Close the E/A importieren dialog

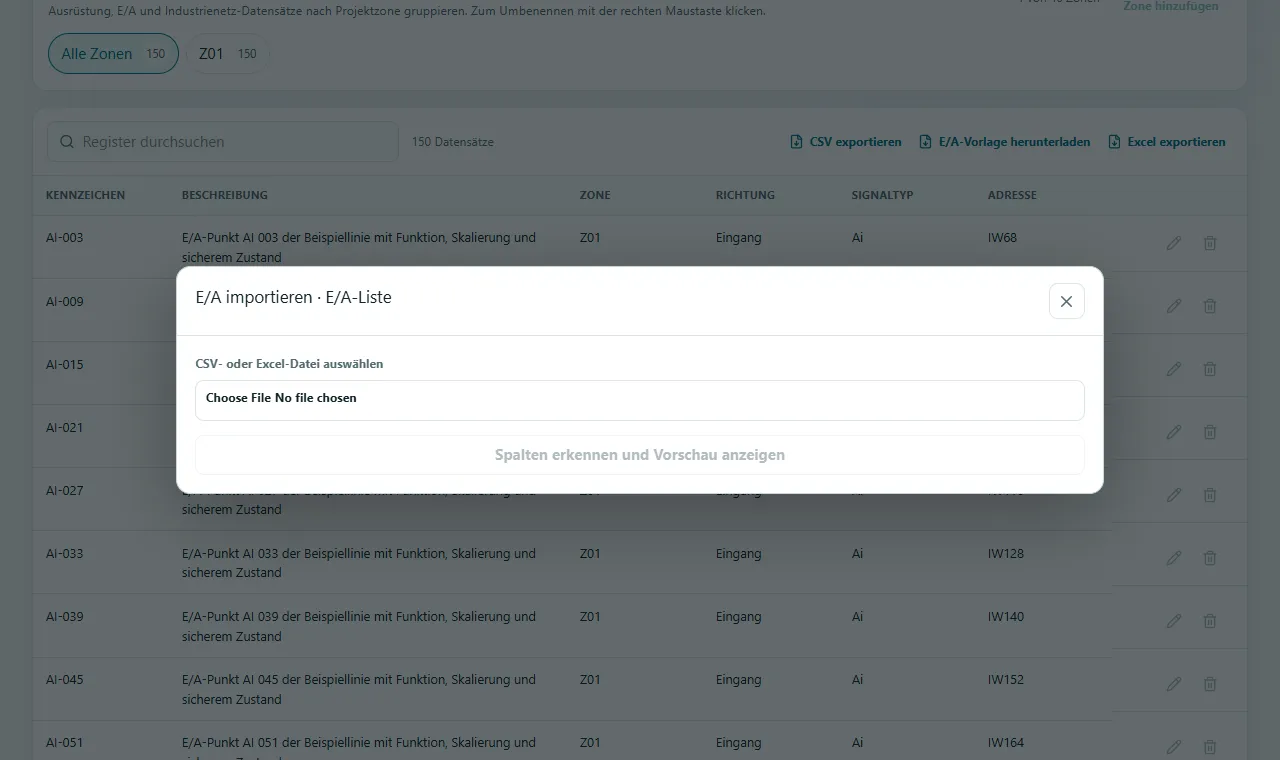coord(1066,301)
